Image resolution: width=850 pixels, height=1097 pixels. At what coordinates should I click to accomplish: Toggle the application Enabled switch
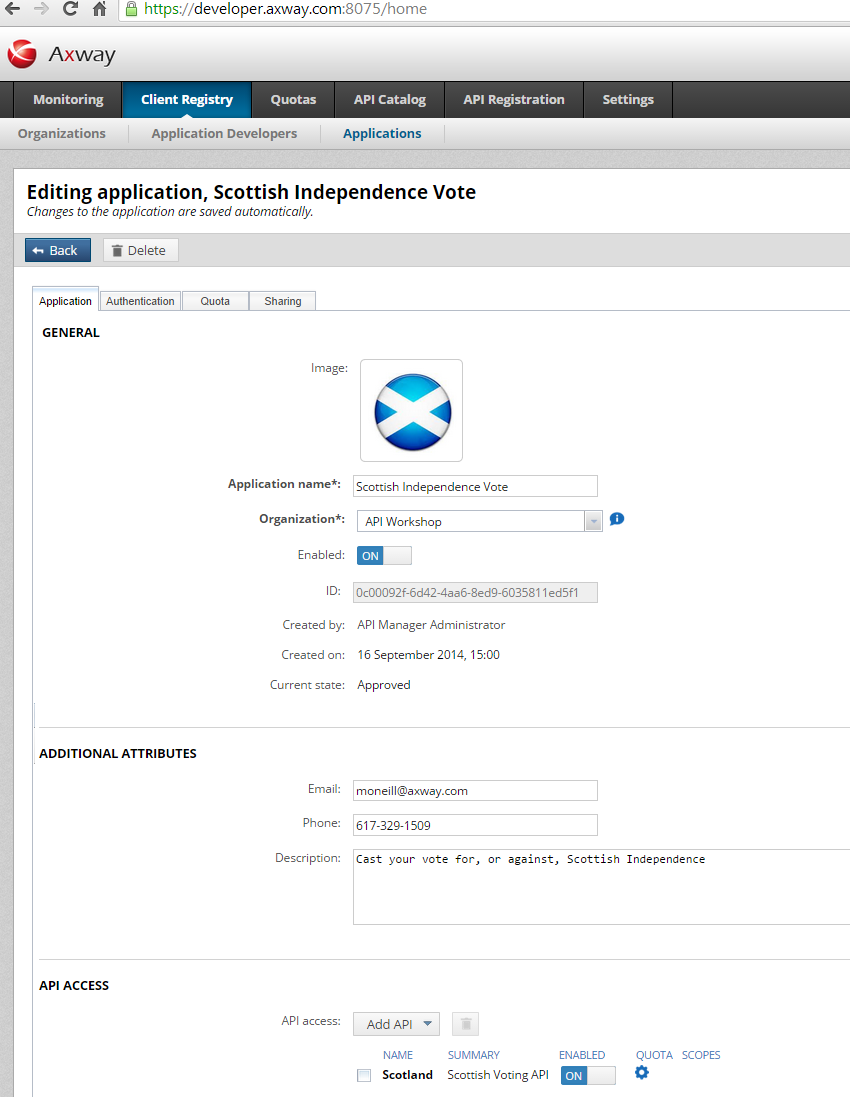click(x=384, y=555)
